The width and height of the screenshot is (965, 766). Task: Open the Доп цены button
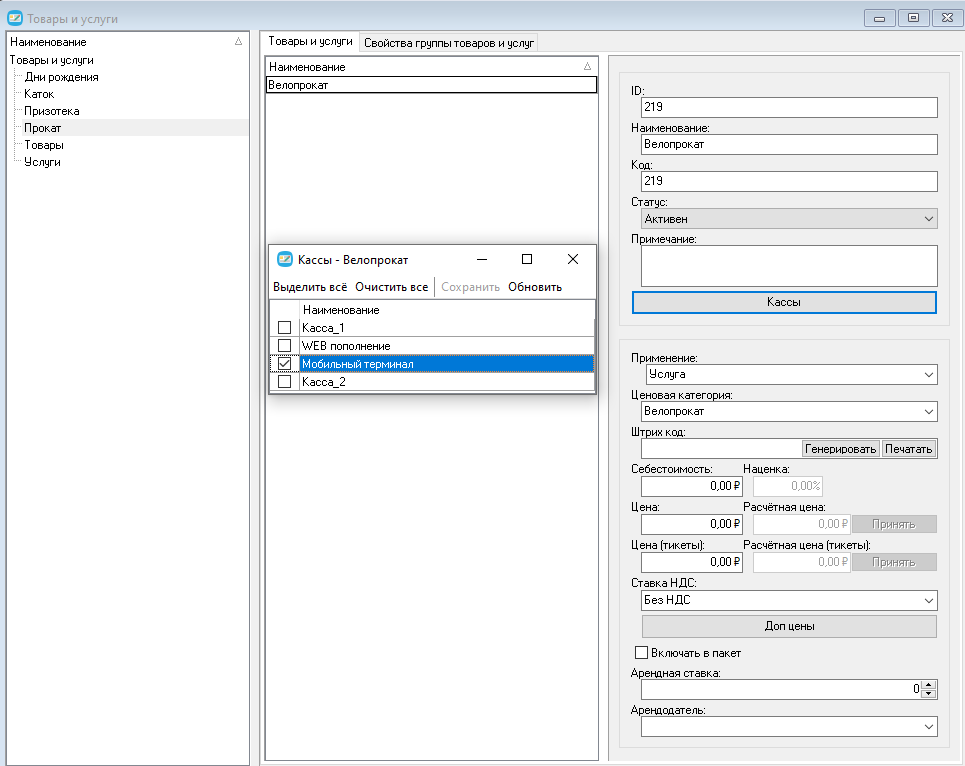[x=789, y=626]
